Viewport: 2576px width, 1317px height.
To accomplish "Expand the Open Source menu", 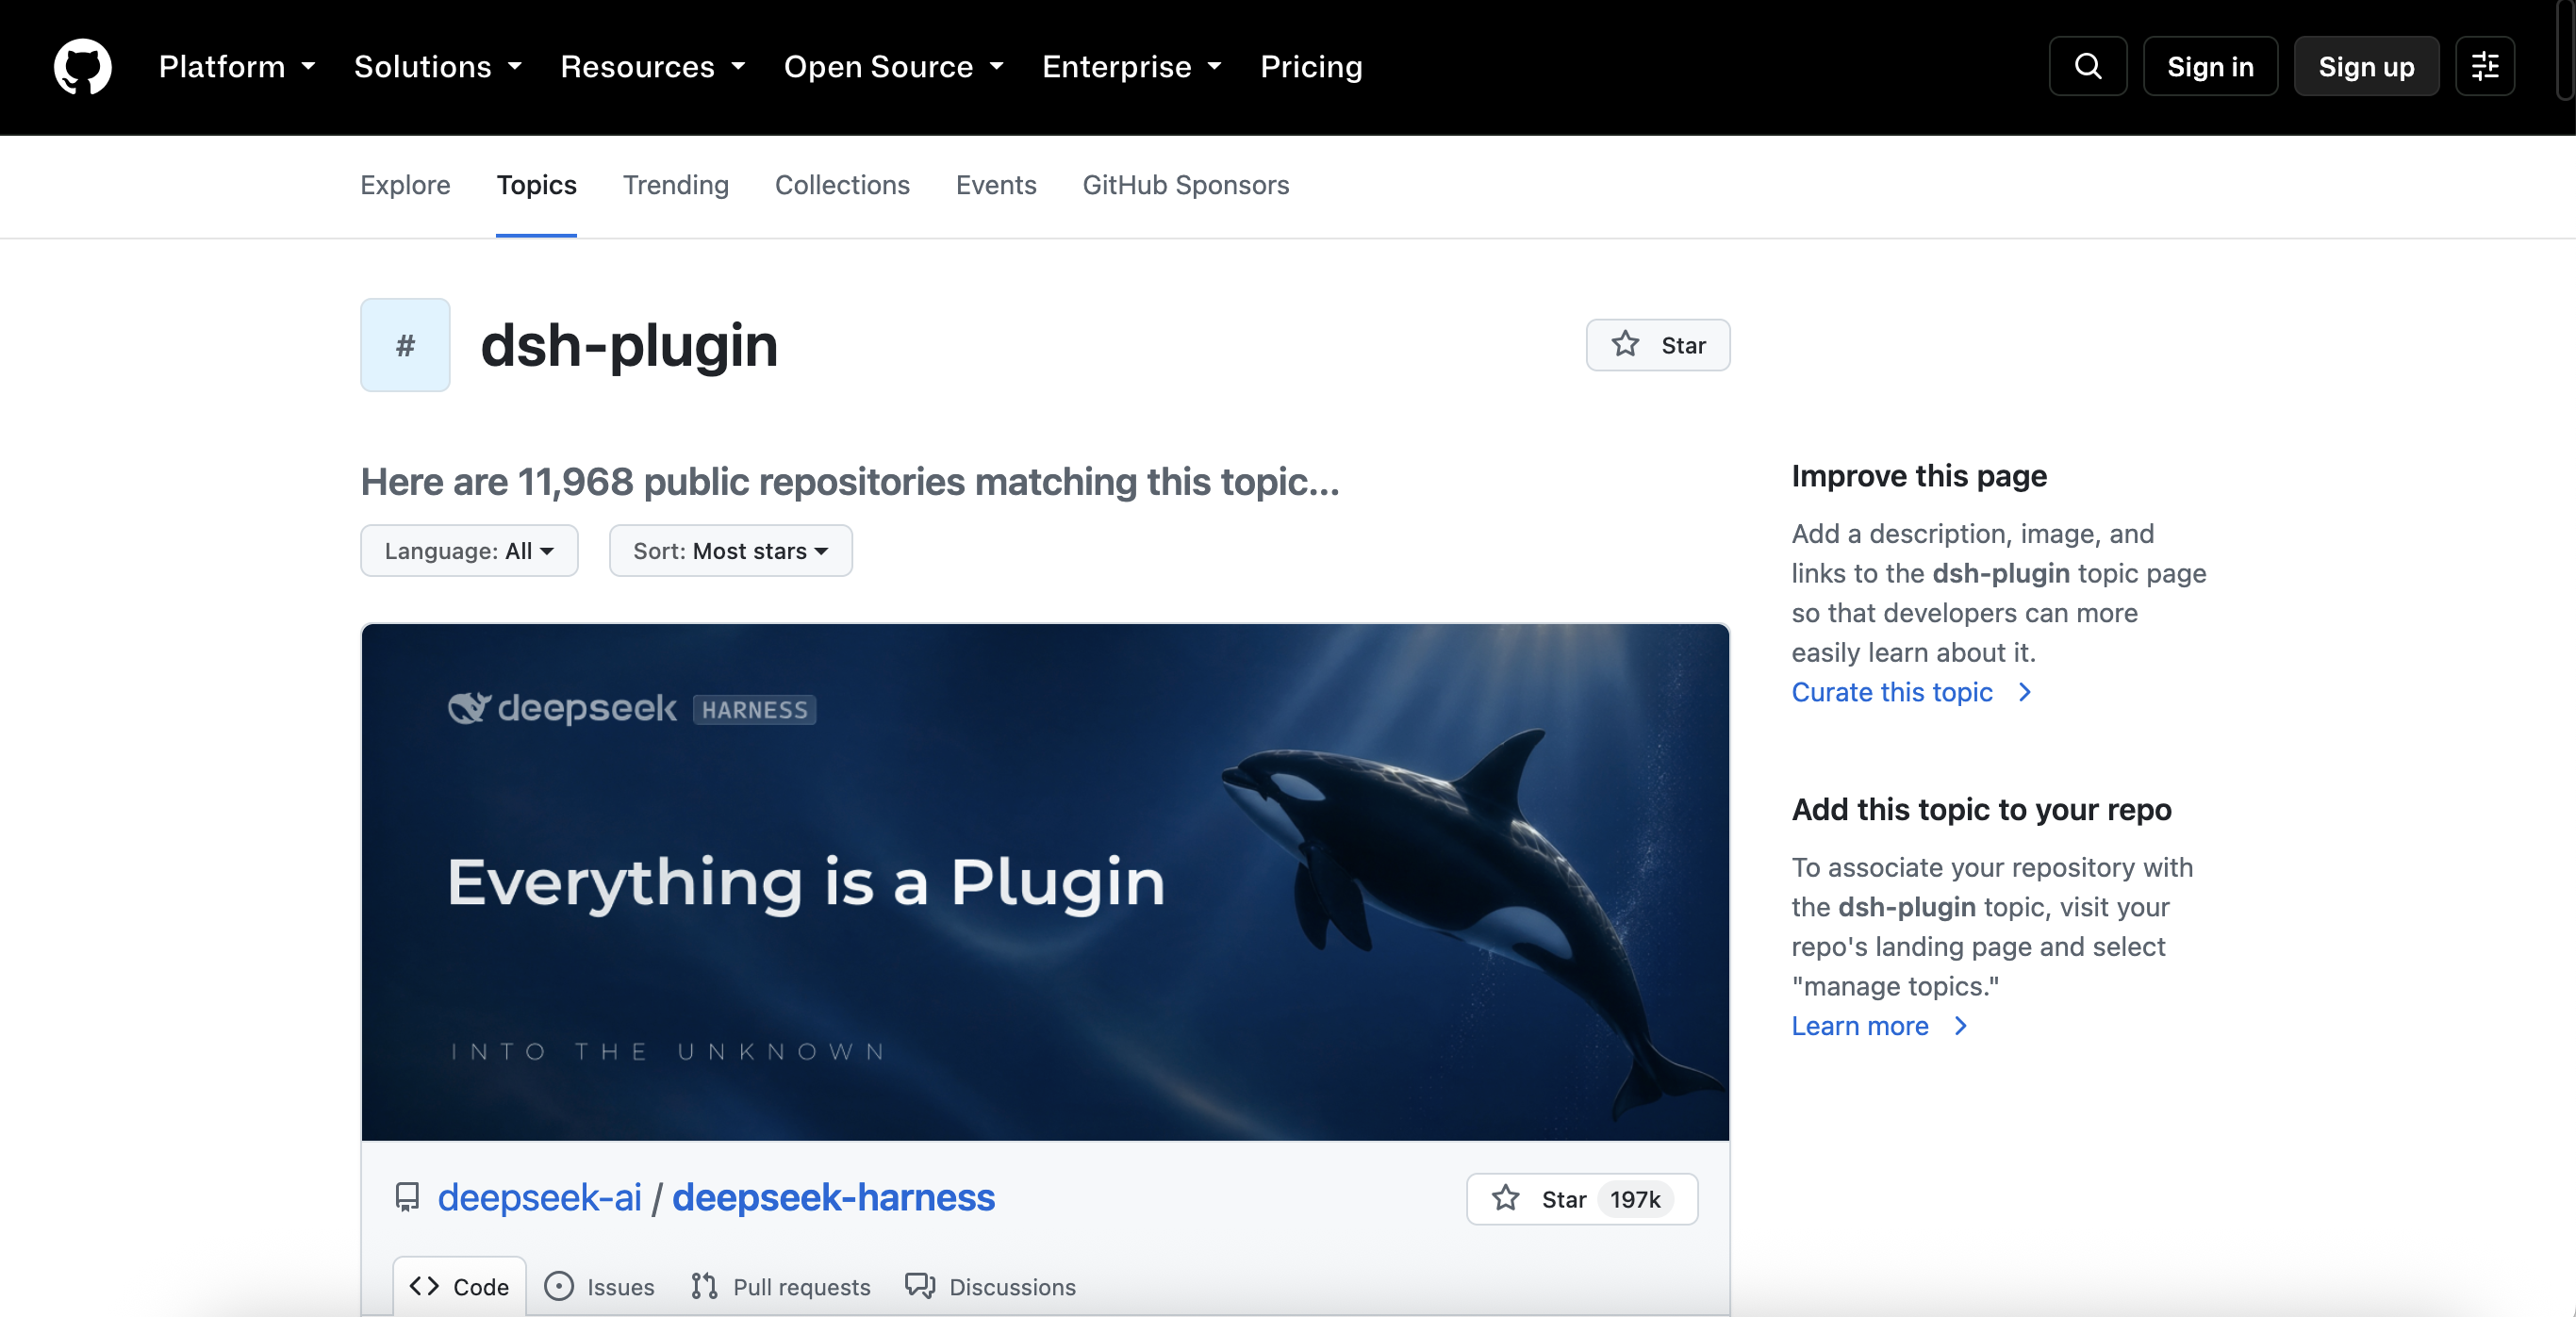I will click(x=894, y=67).
